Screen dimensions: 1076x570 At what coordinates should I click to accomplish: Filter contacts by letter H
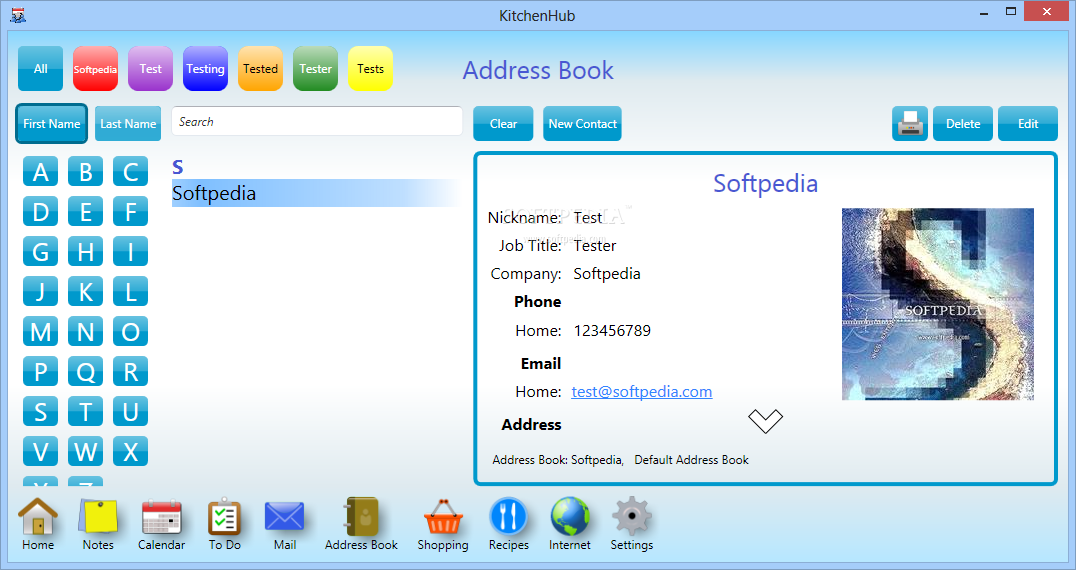[85, 251]
